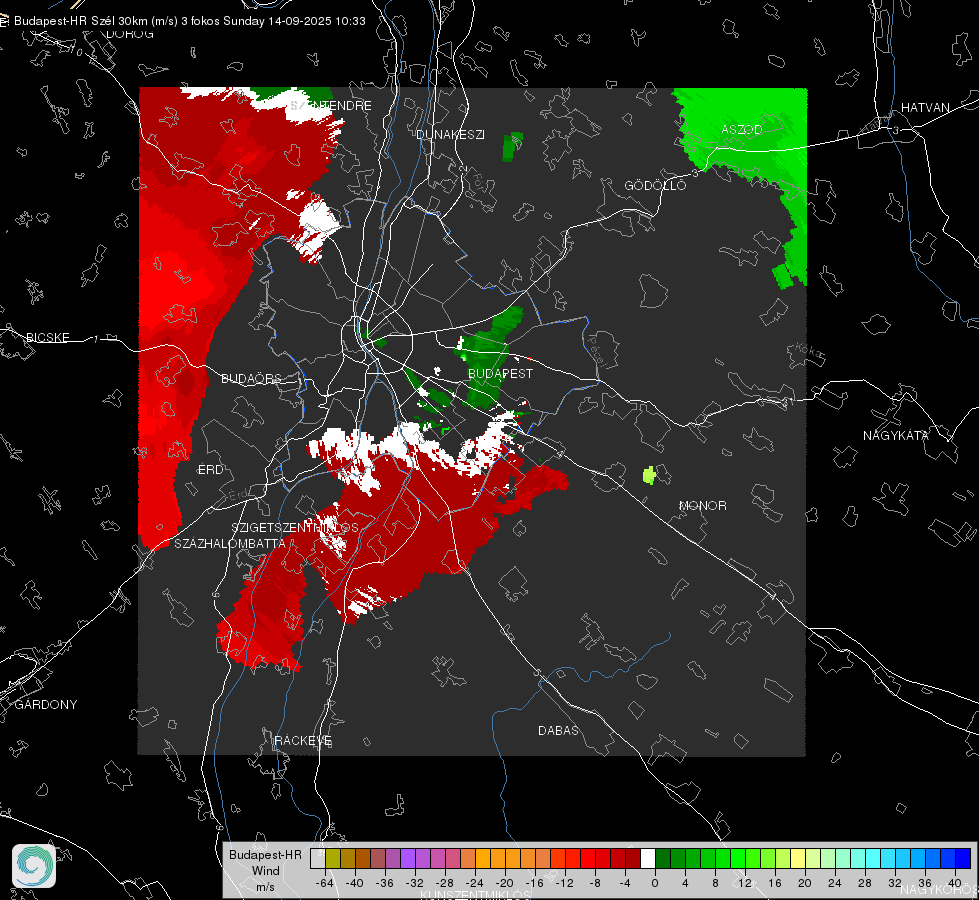Click the white zero-velocity legend swatch
The height and width of the screenshot is (900, 979).
[x=648, y=859]
